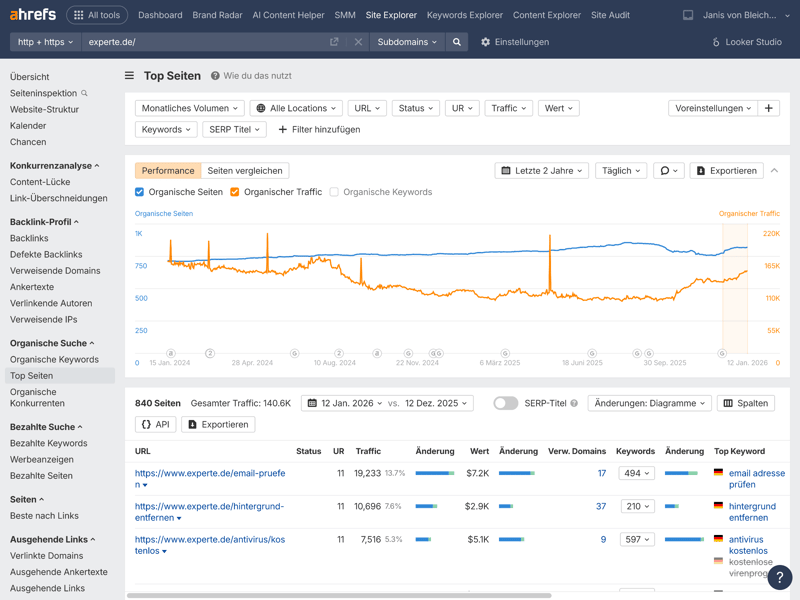The image size is (800, 600).
Task: Uncheck the Organische Seiten checkbox
Action: [140, 192]
